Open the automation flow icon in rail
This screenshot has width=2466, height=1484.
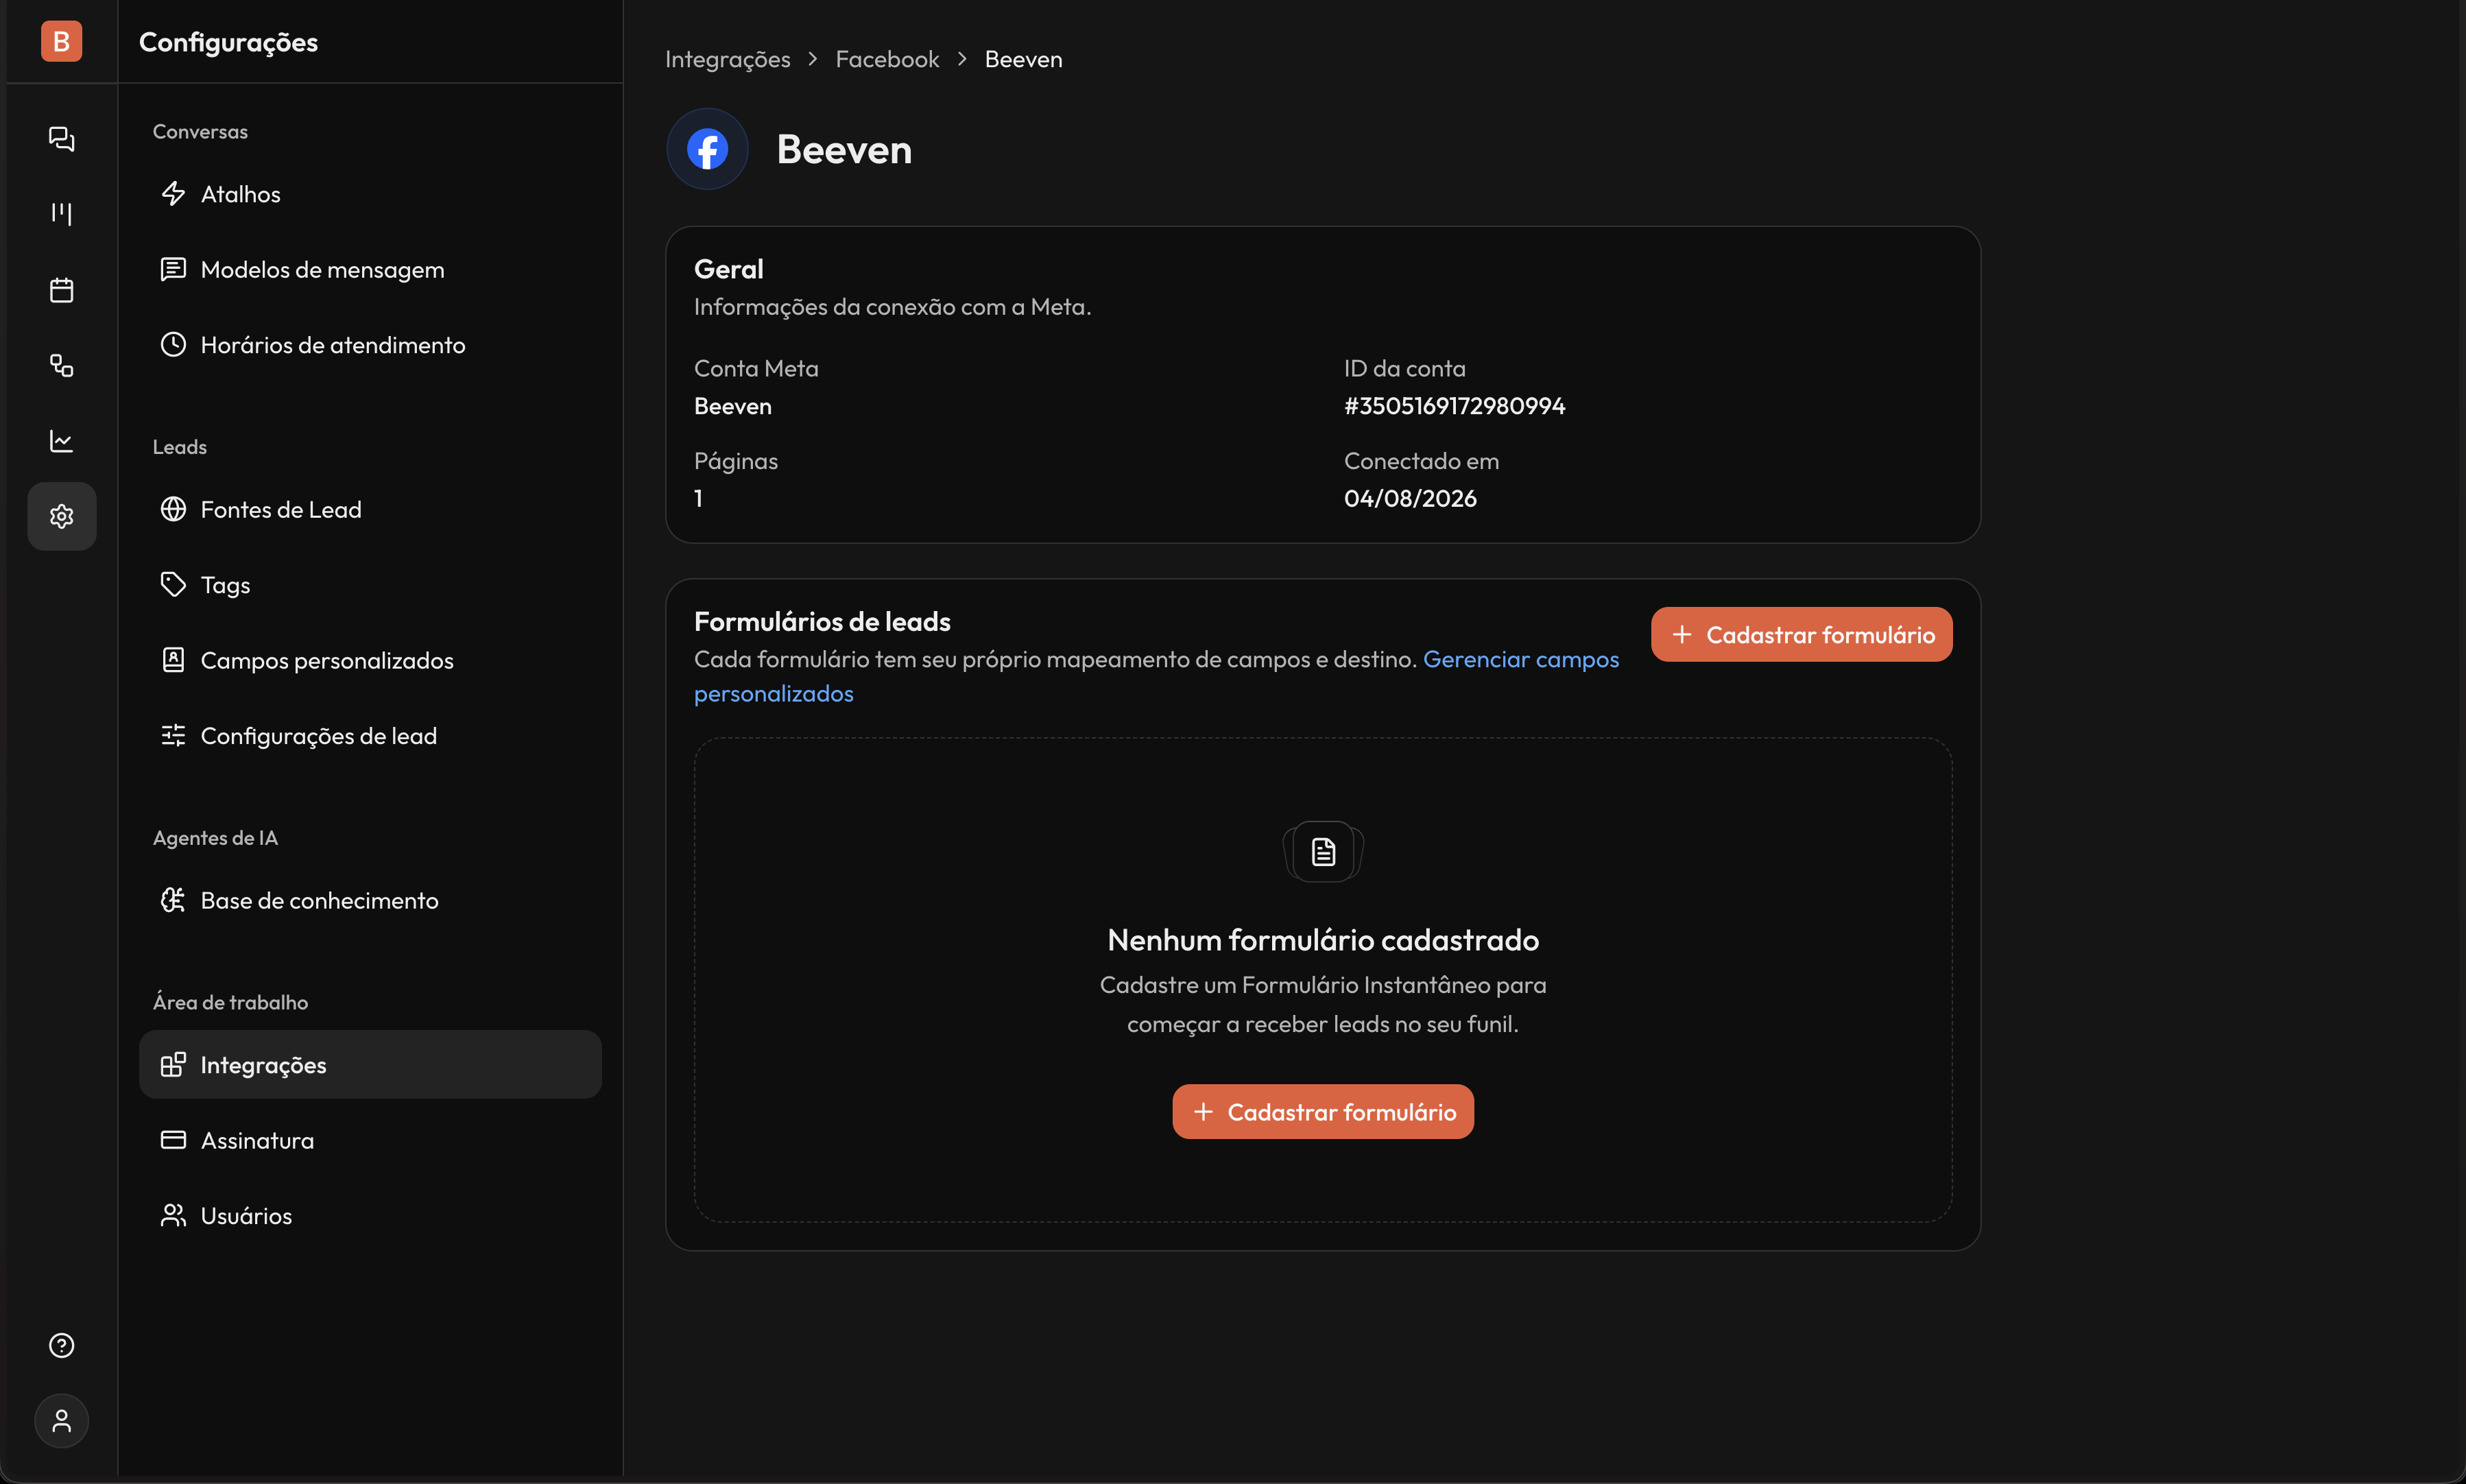point(61,365)
